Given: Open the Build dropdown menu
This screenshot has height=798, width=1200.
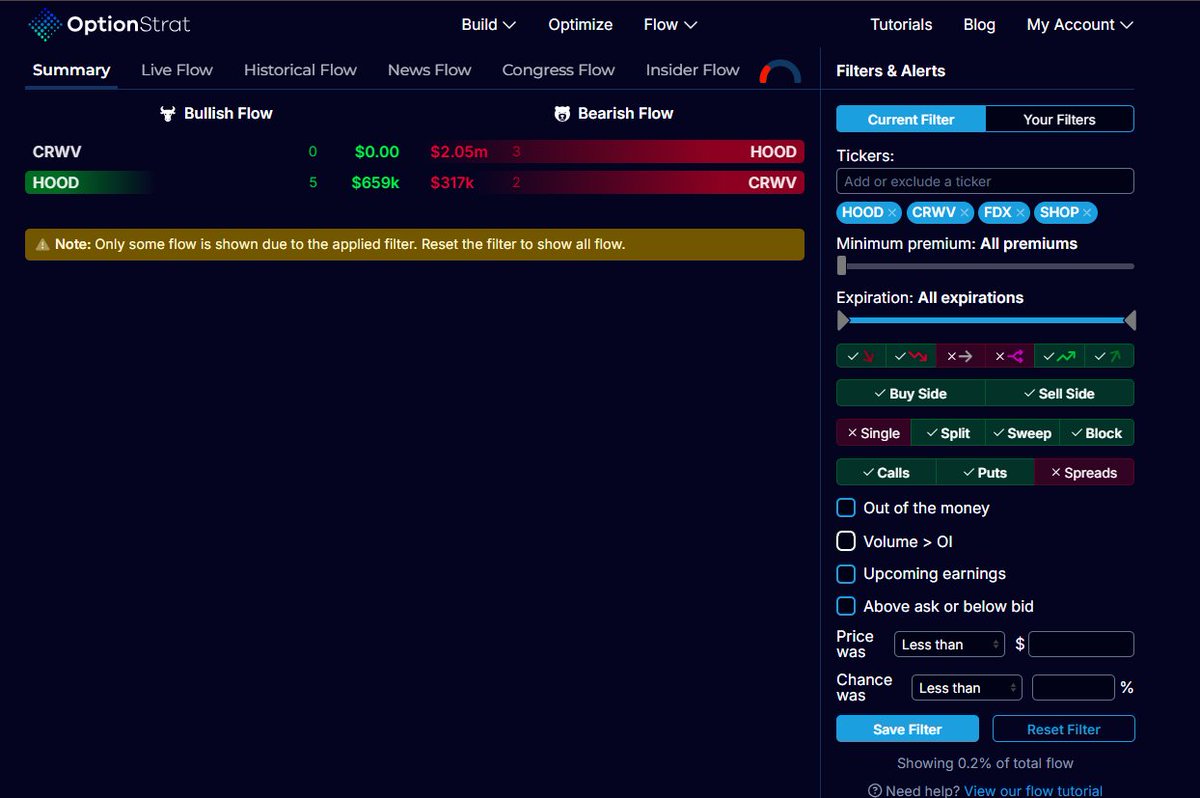Looking at the screenshot, I should click(488, 24).
